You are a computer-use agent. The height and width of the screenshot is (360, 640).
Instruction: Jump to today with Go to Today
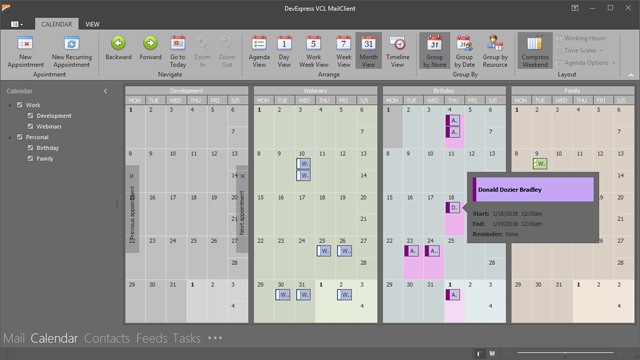178,52
